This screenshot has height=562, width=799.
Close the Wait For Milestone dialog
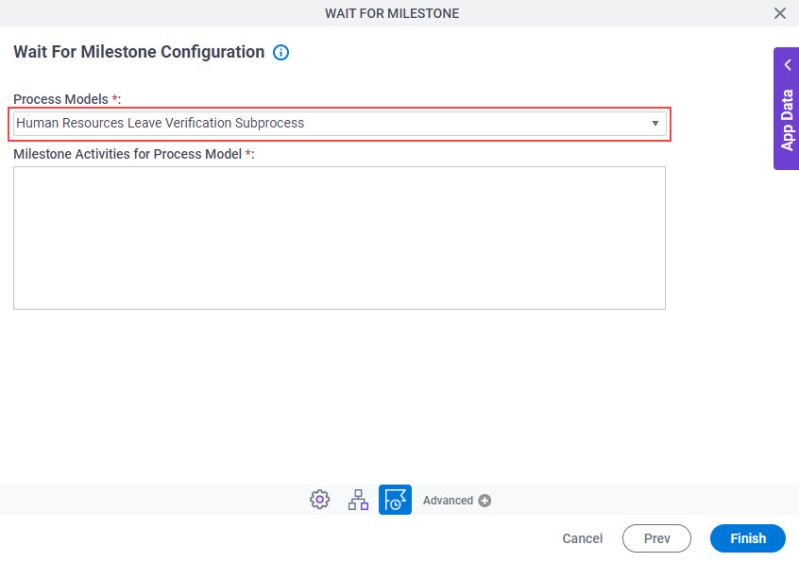click(780, 13)
